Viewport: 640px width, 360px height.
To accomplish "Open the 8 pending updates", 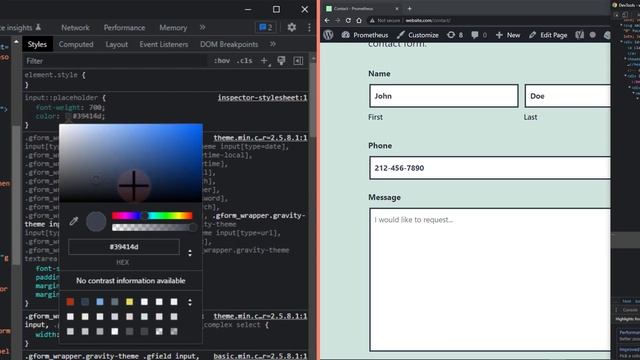I will click(455, 35).
